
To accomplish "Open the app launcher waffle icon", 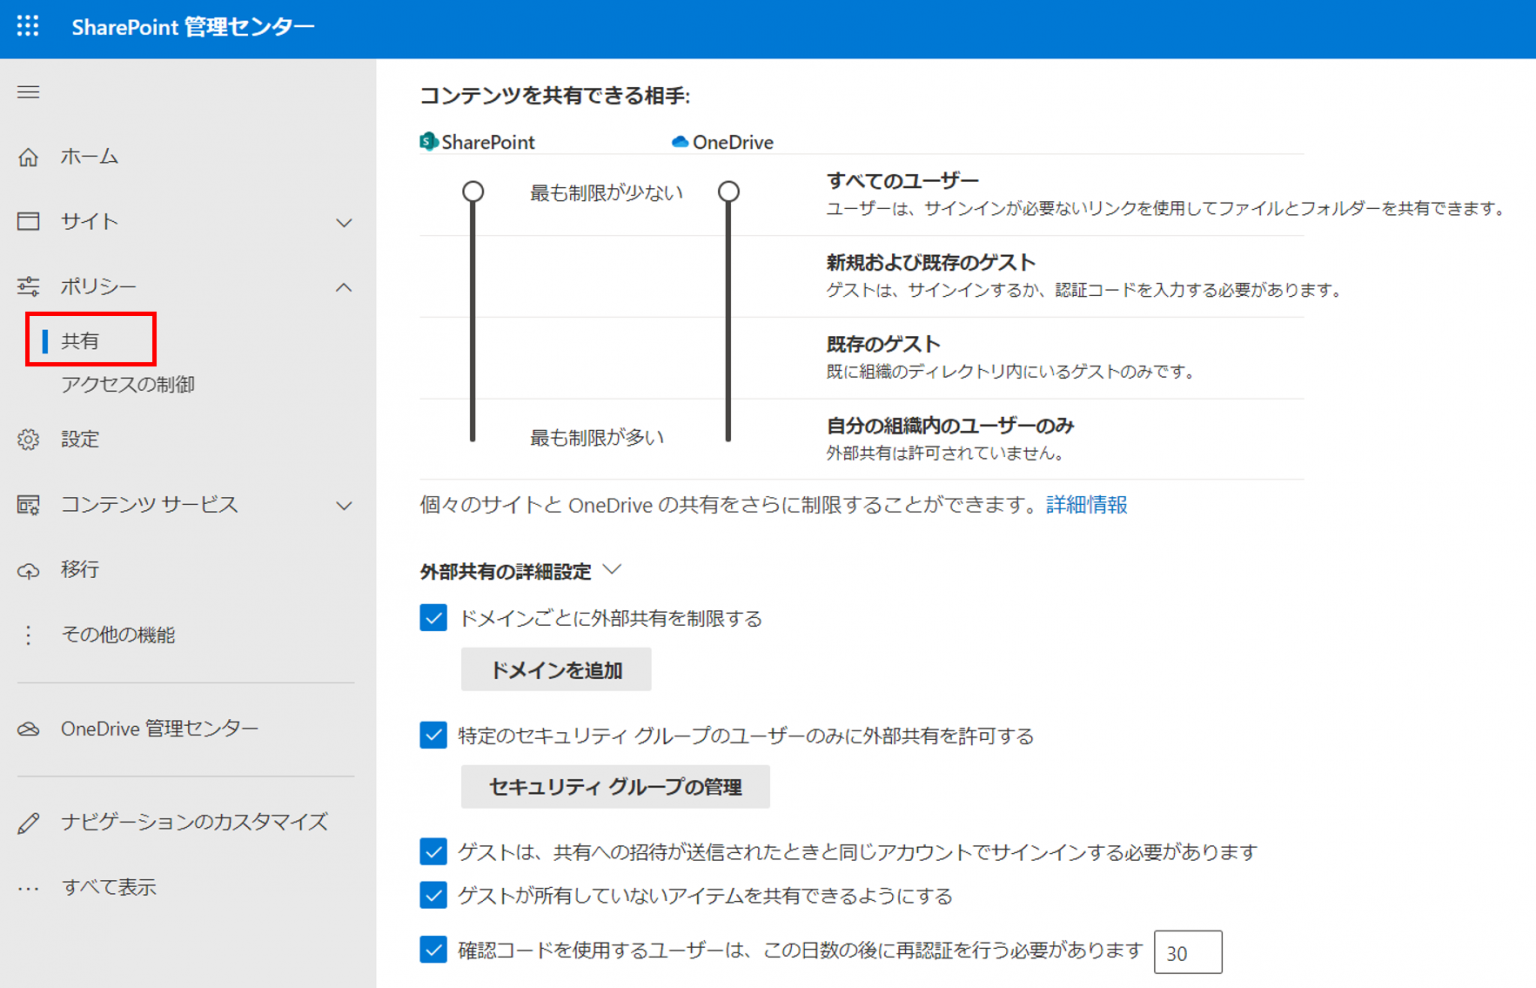I will (28, 27).
